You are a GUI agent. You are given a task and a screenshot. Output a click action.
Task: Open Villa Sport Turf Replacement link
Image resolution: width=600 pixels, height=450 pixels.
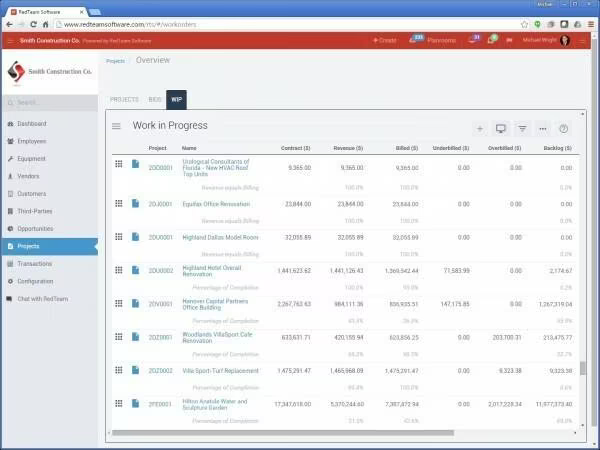pyautogui.click(x=221, y=371)
